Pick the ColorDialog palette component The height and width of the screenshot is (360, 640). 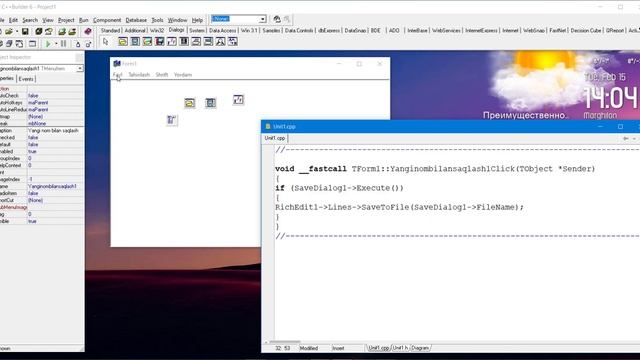184,42
